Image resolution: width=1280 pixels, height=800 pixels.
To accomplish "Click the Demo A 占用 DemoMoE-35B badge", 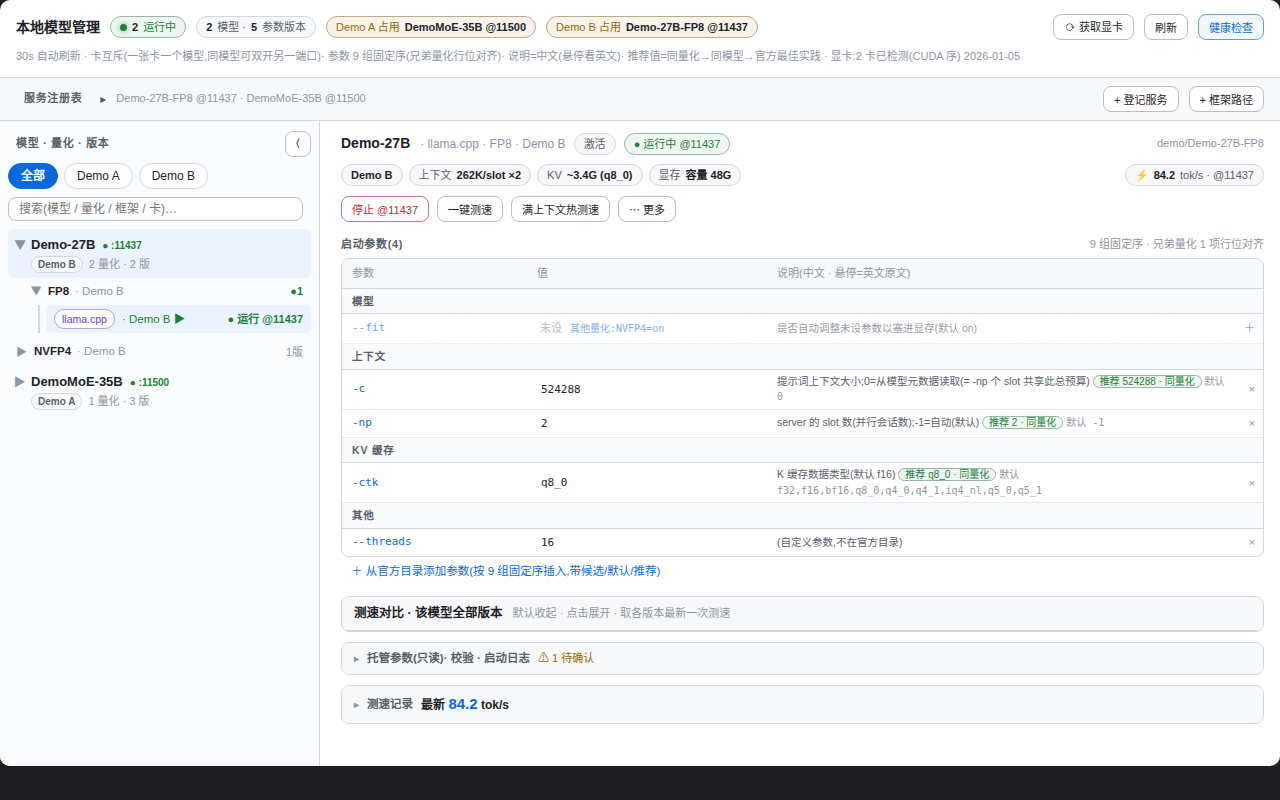I will click(x=431, y=27).
